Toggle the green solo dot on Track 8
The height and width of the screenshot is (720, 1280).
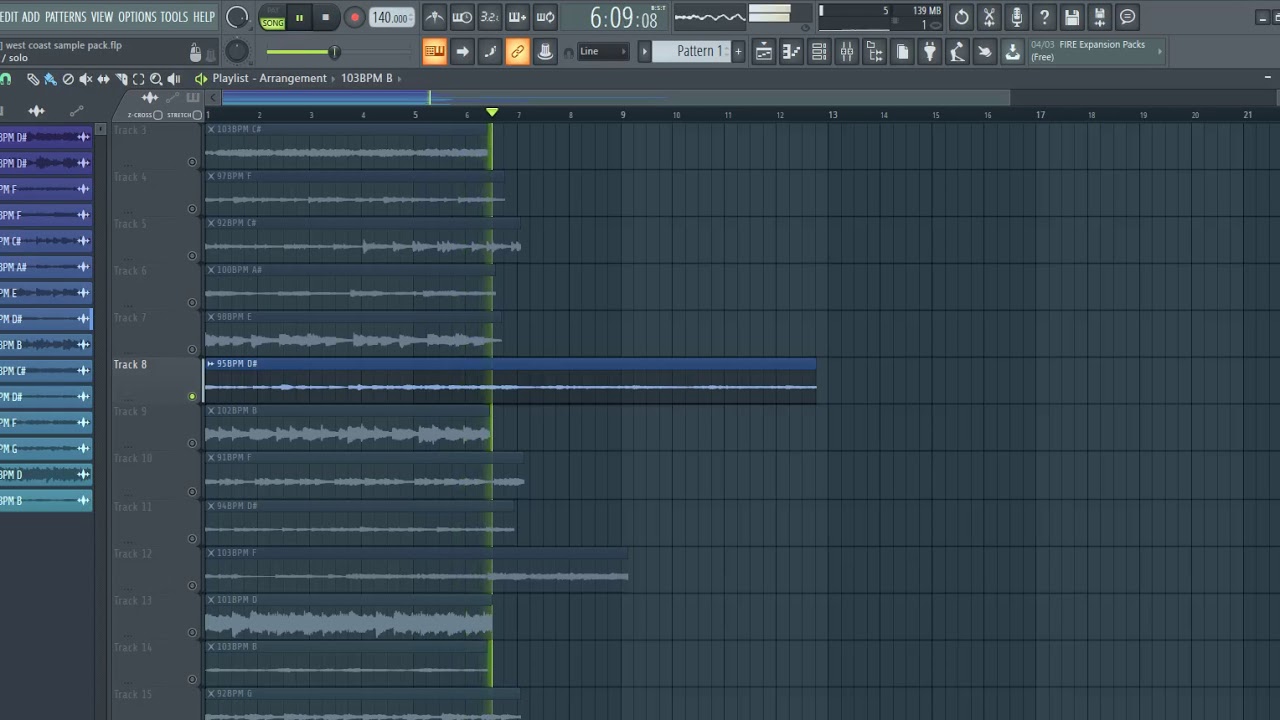point(192,397)
